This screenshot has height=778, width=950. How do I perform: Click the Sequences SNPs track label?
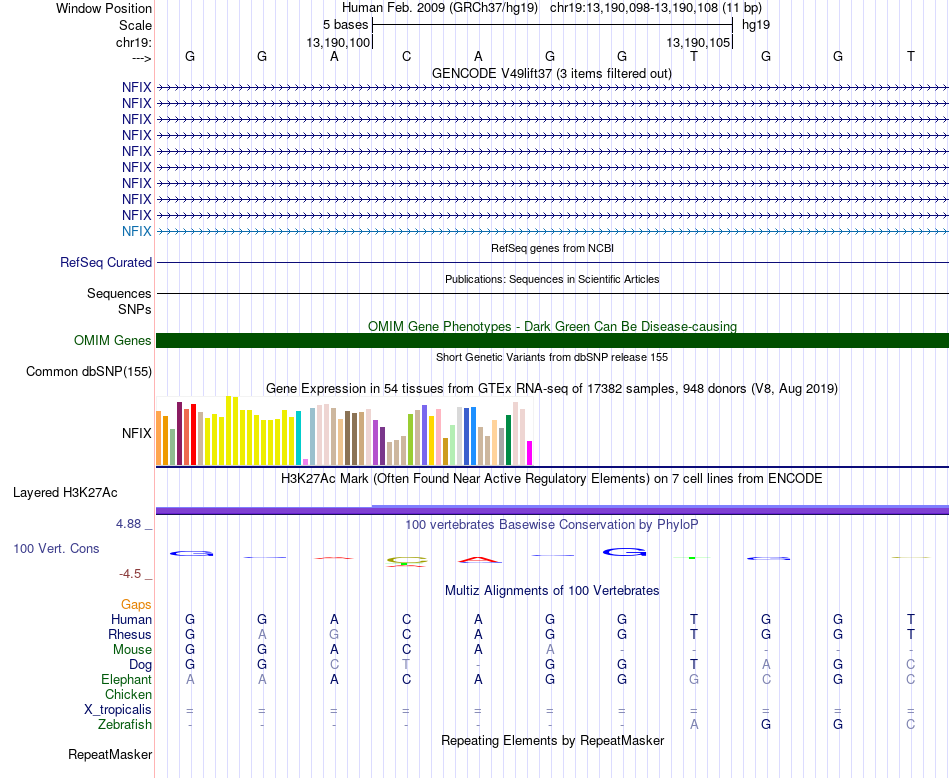point(119,301)
